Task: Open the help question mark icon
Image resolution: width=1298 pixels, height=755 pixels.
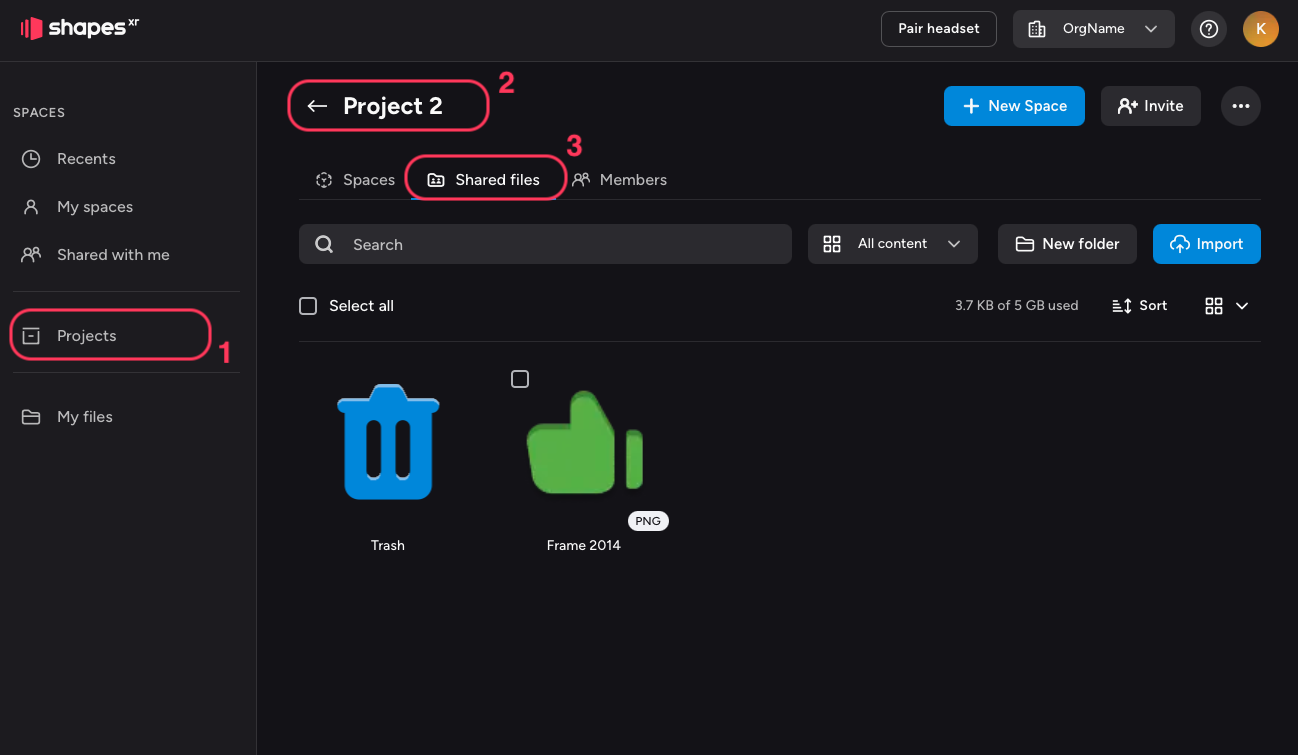Action: tap(1208, 29)
